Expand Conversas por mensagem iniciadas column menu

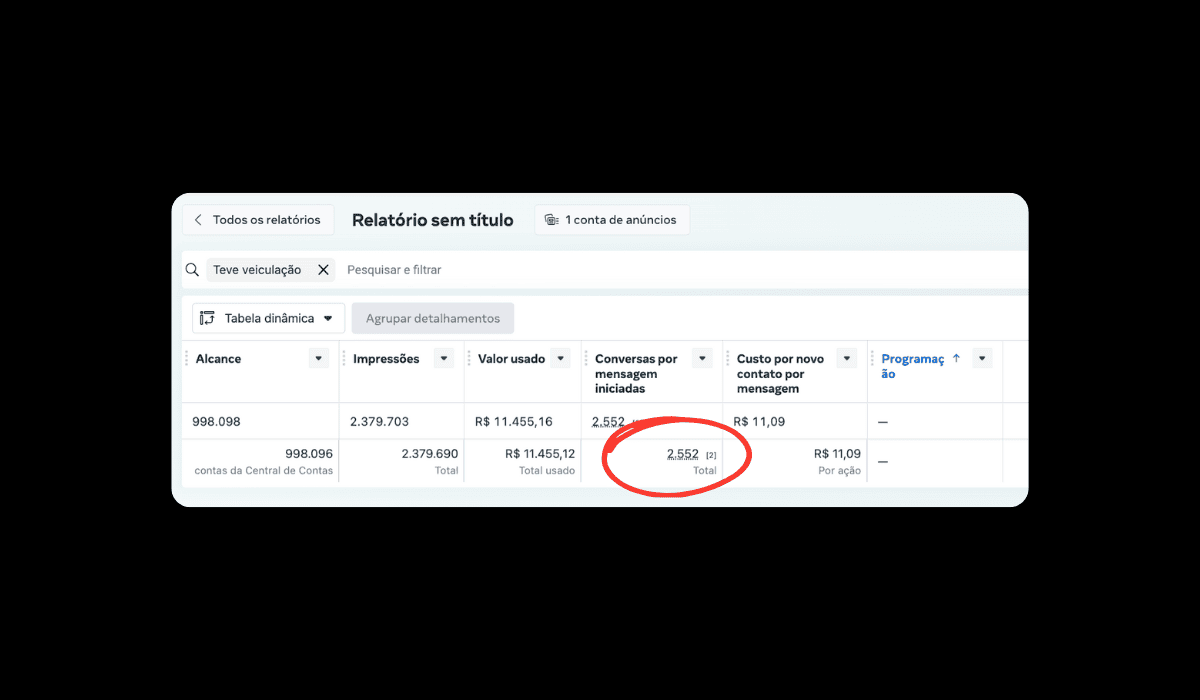pos(702,359)
